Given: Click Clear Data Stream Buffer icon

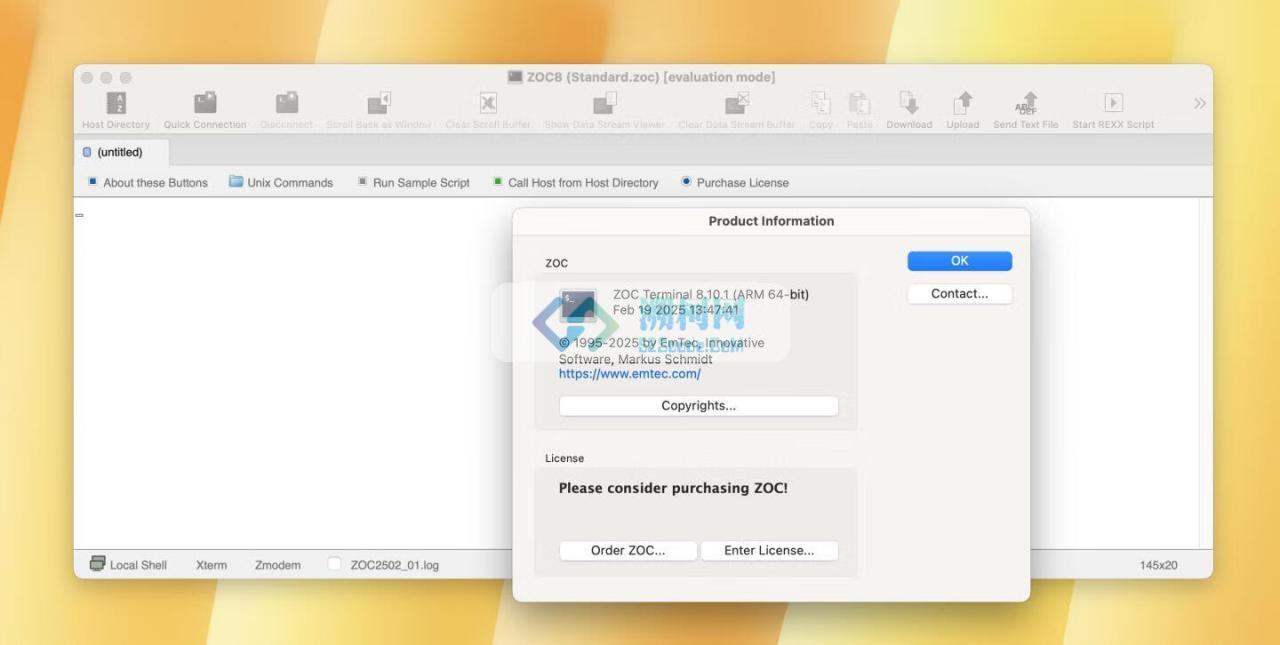Looking at the screenshot, I should (x=737, y=103).
